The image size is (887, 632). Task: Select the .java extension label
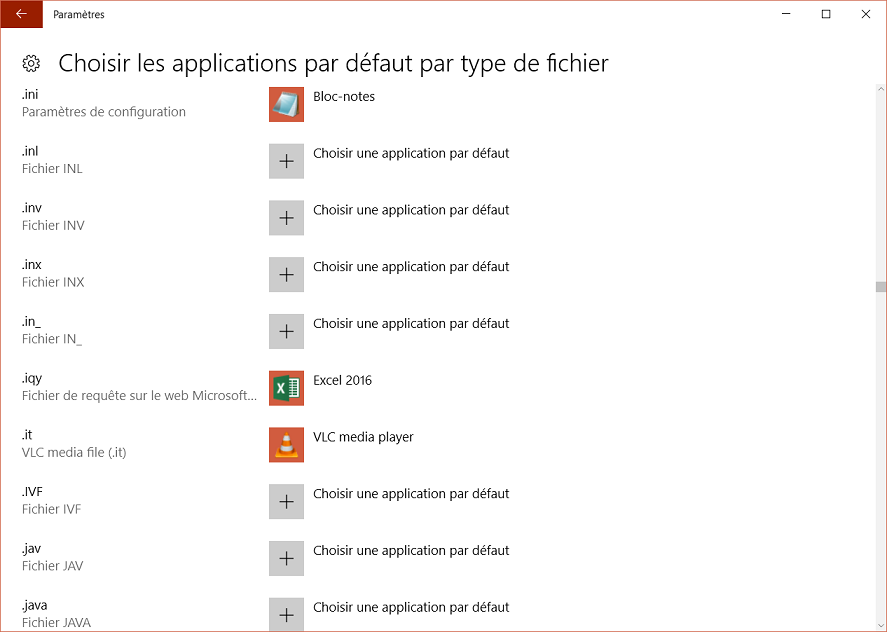pos(35,605)
